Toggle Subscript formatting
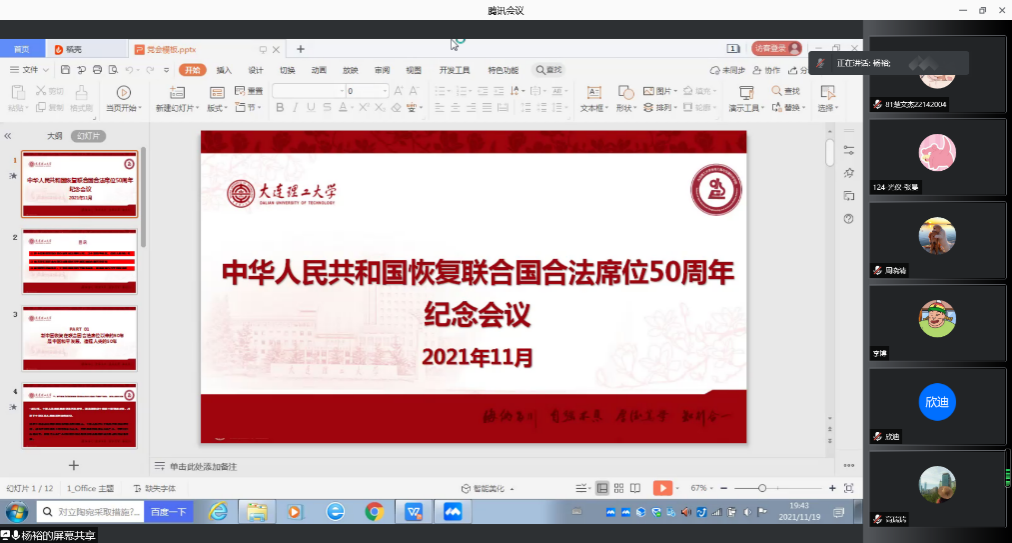This screenshot has height=543, width=1012. coord(380,107)
